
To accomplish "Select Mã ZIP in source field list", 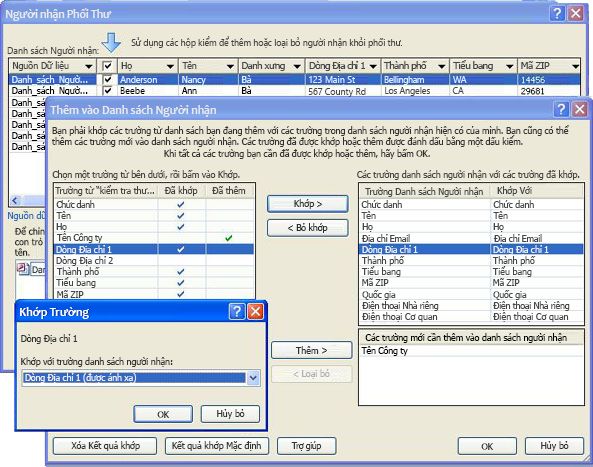I will (x=154, y=294).
